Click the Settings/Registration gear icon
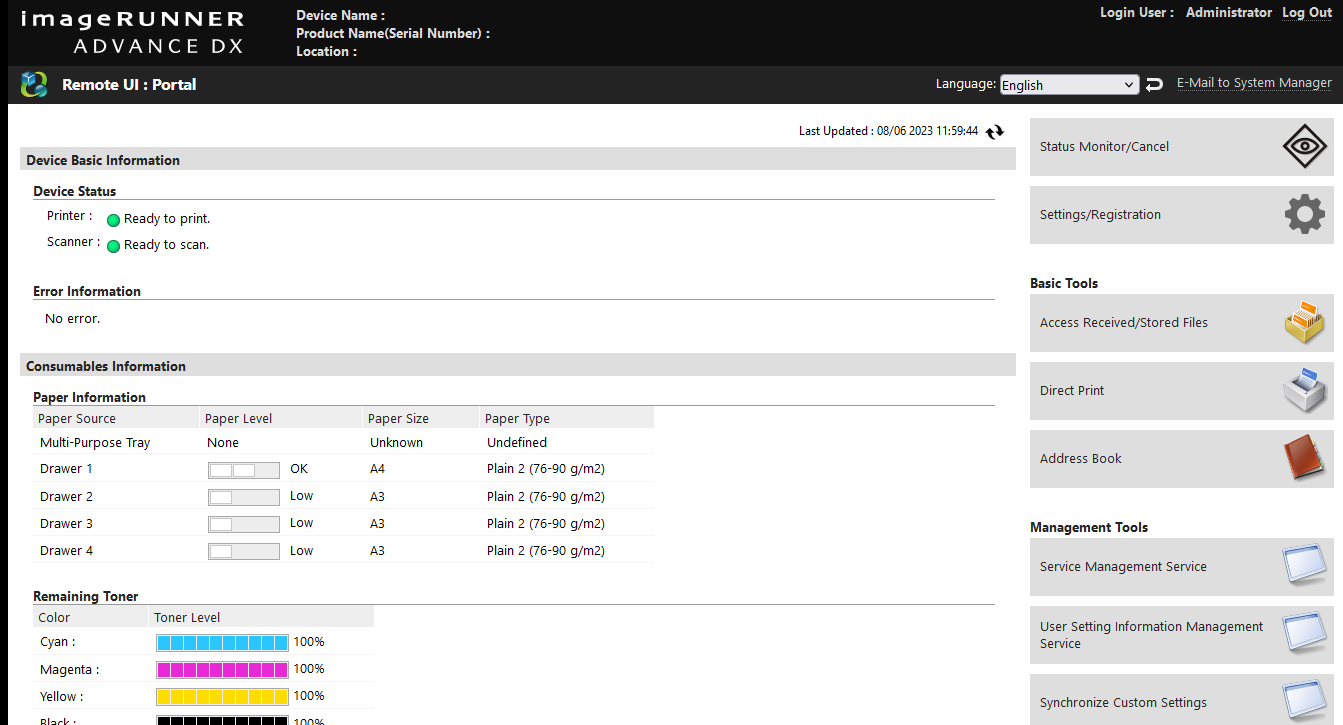The image size is (1343, 725). (x=1304, y=214)
